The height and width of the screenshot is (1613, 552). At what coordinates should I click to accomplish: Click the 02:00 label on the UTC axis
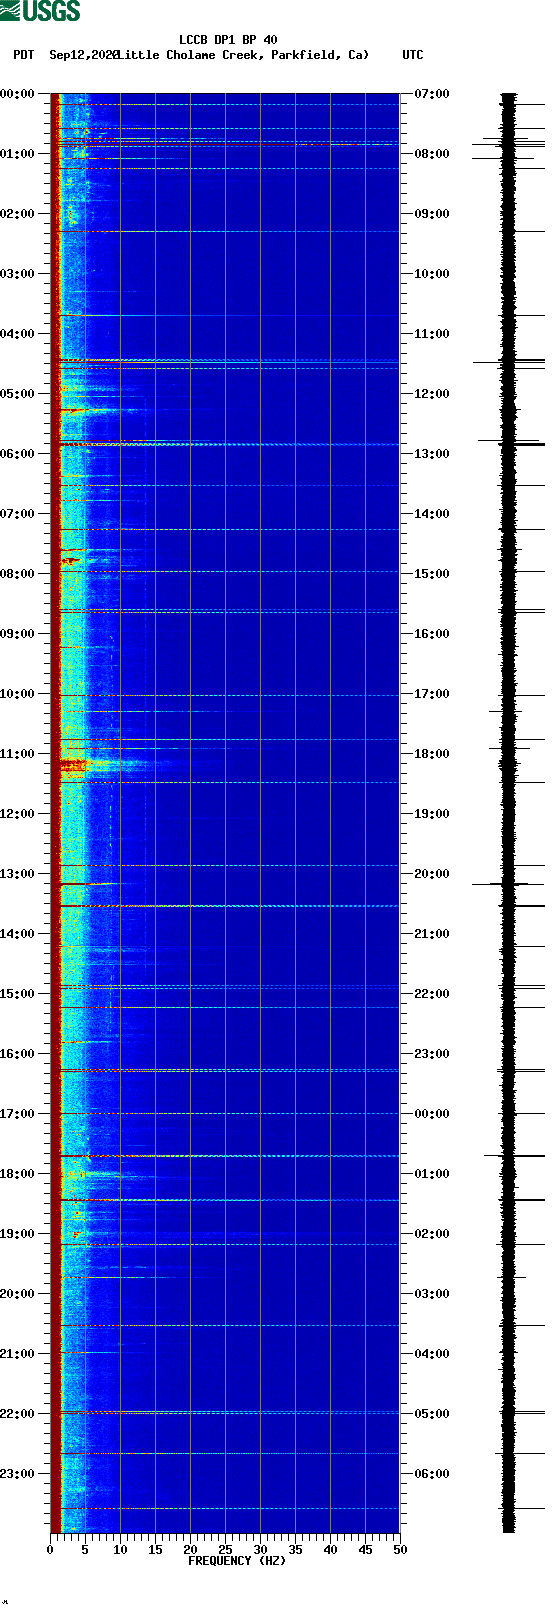(432, 1234)
